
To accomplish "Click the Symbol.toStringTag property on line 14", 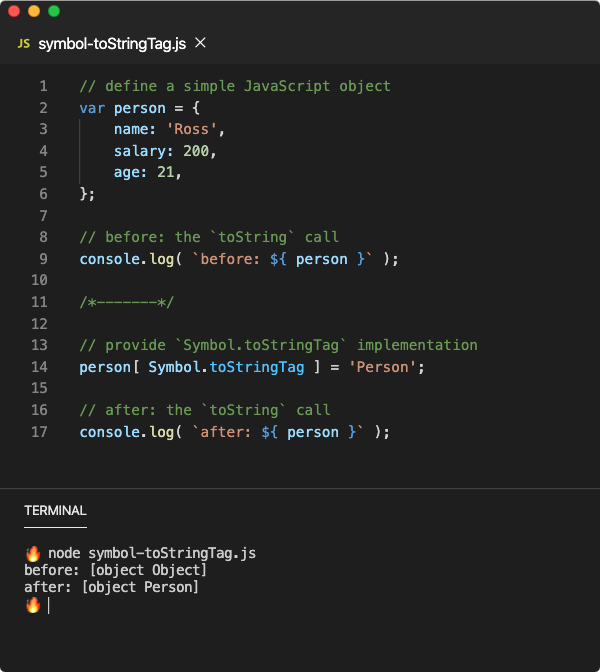I will [x=226, y=367].
